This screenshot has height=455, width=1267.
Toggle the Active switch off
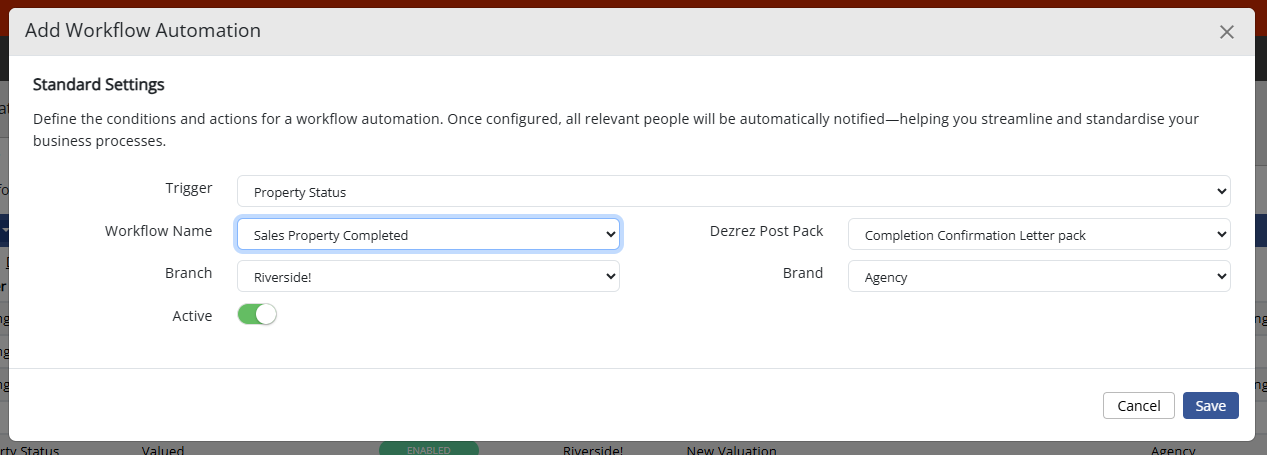[256, 315]
